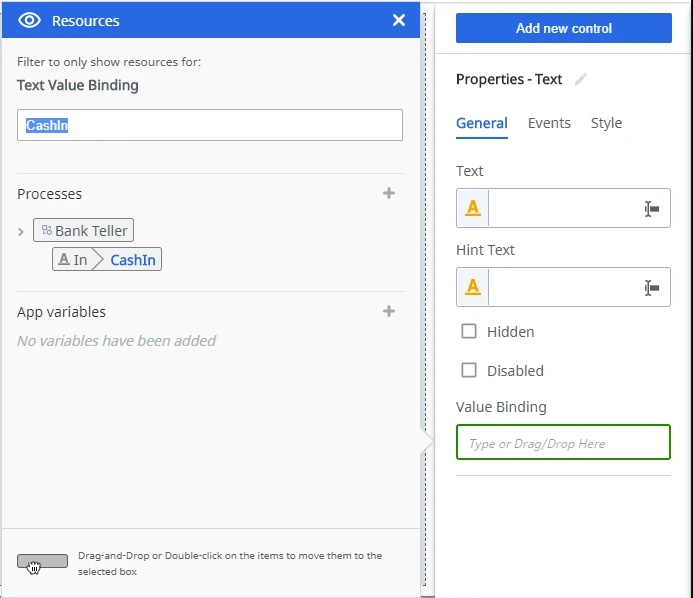This screenshot has height=598, width=693.
Task: Add a new process with the plus icon
Action: click(389, 193)
